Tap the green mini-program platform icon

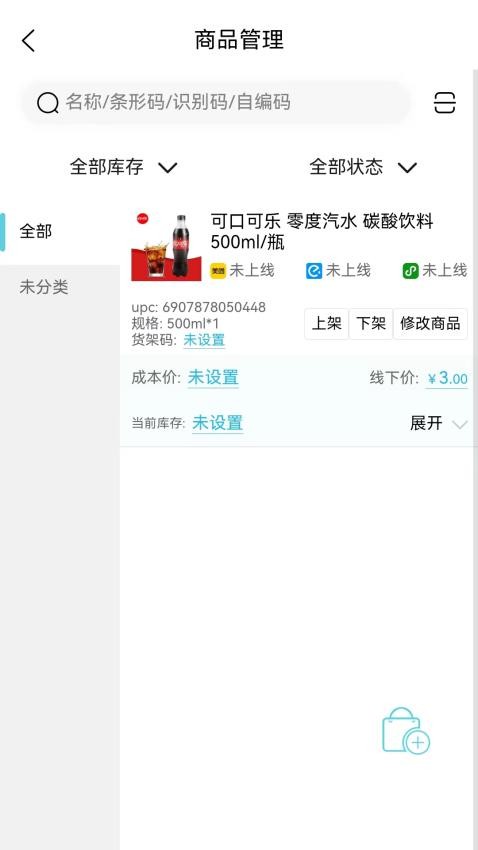[x=410, y=271]
